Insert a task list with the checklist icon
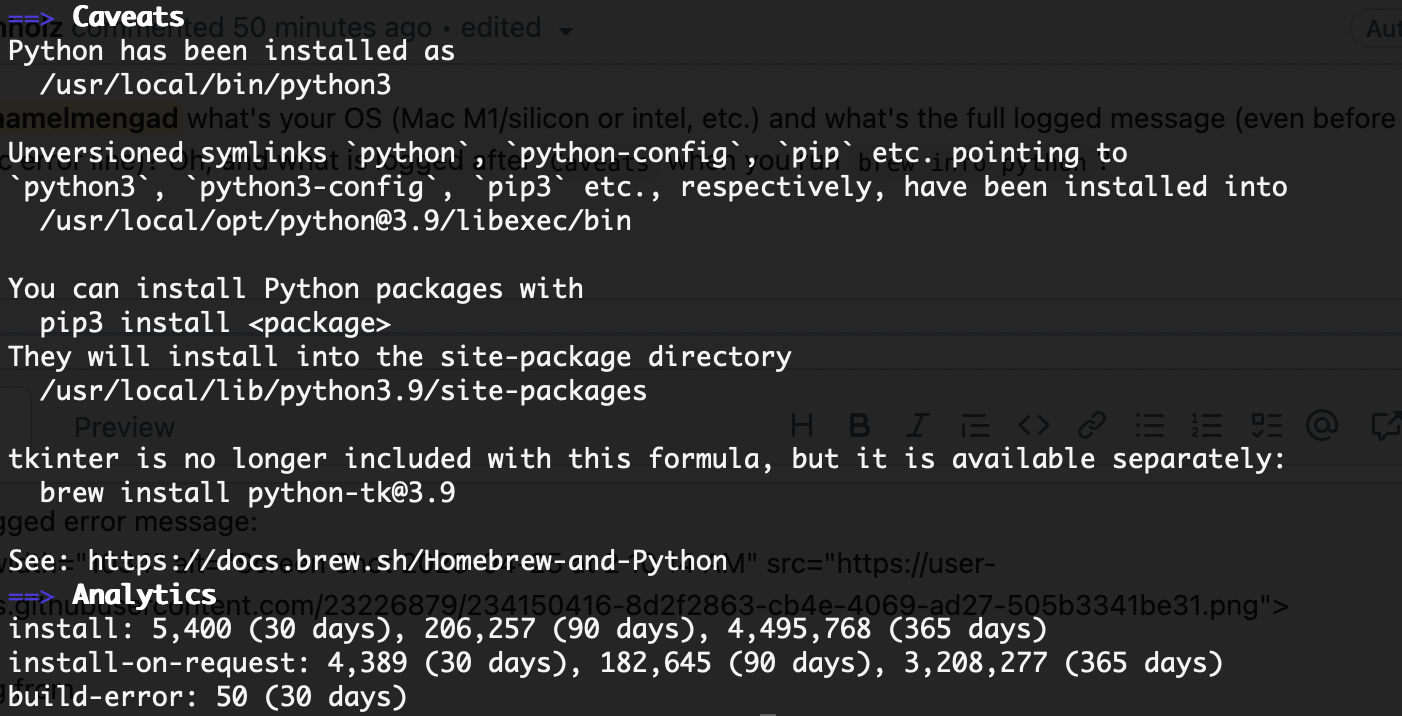 [x=1266, y=425]
